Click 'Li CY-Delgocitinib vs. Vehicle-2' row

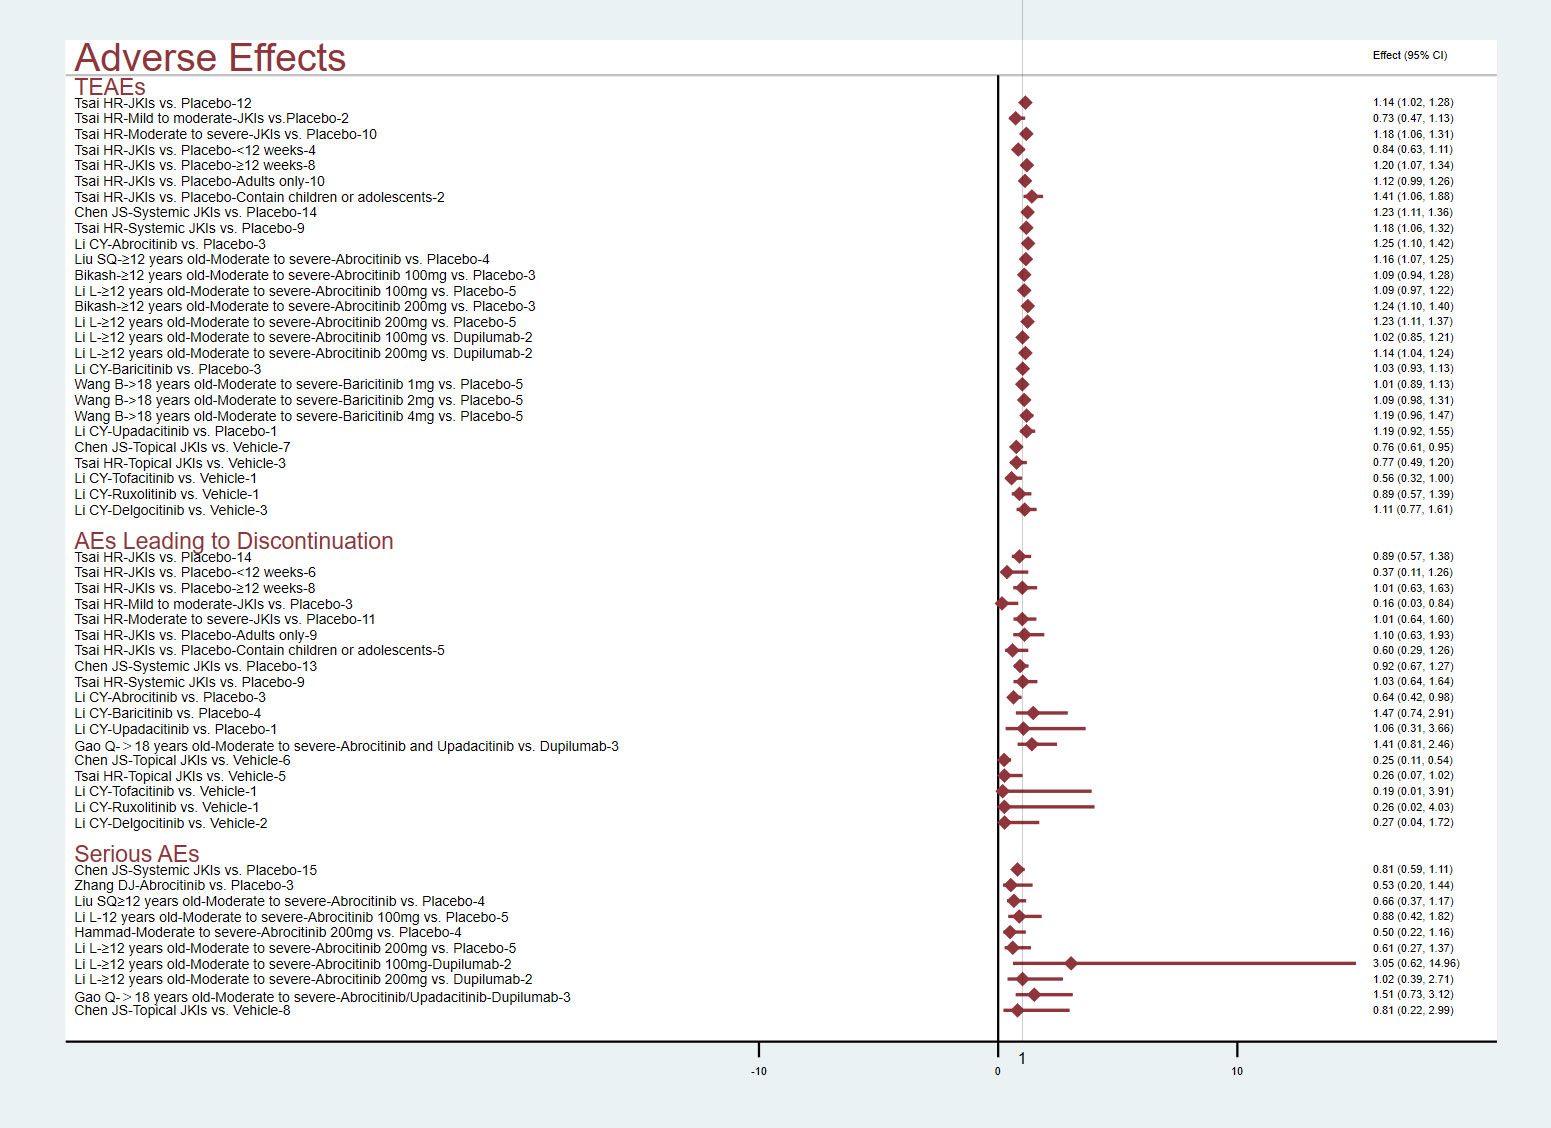(171, 823)
